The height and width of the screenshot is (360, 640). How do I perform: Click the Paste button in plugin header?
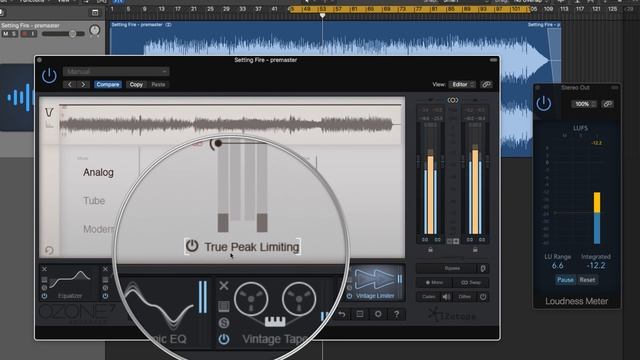(158, 84)
